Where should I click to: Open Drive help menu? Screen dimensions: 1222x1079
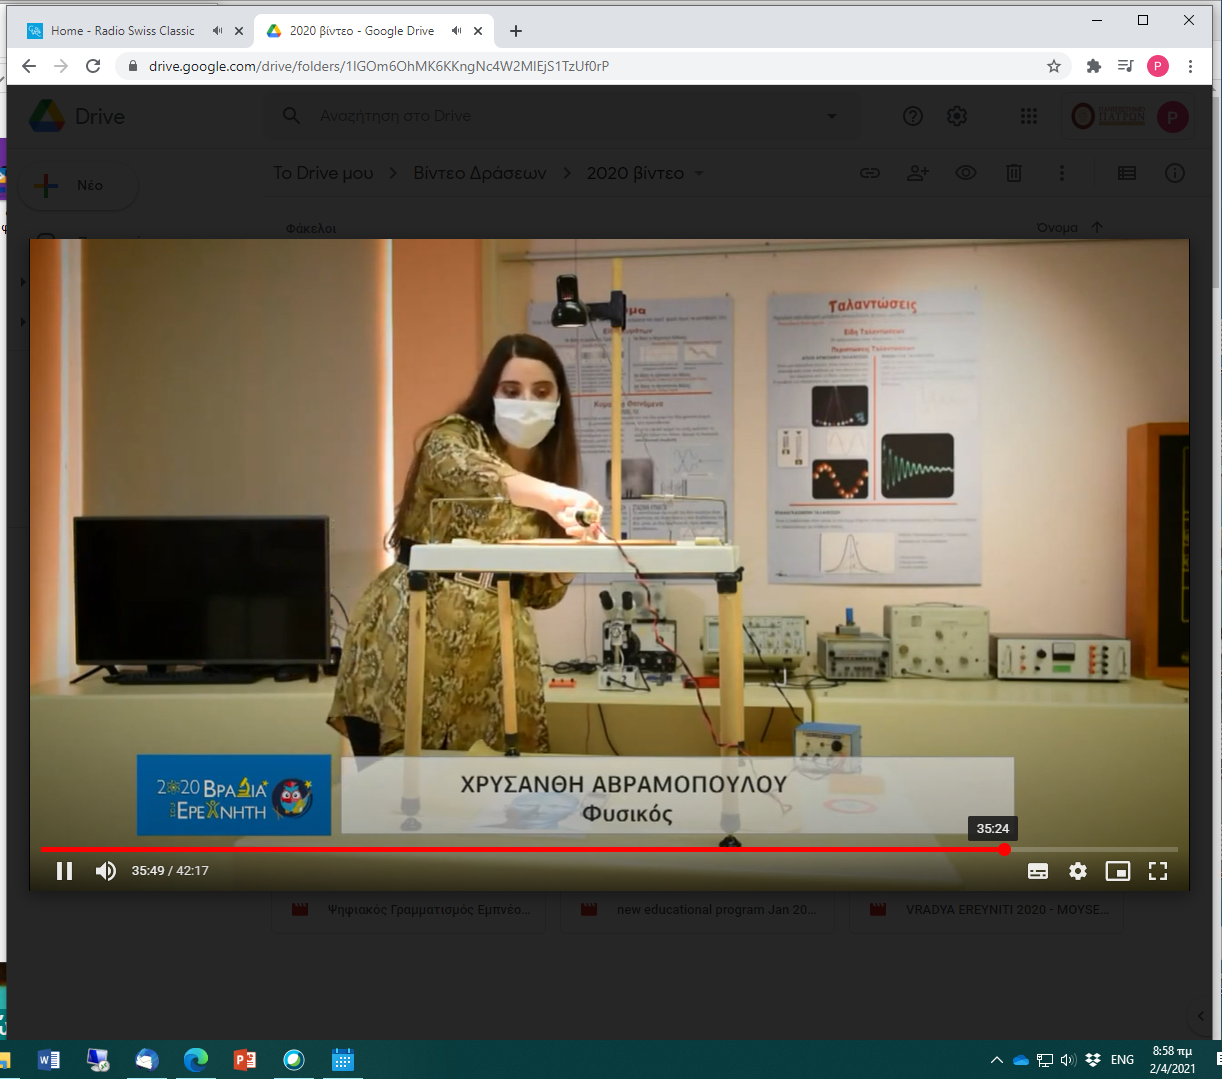(x=913, y=116)
